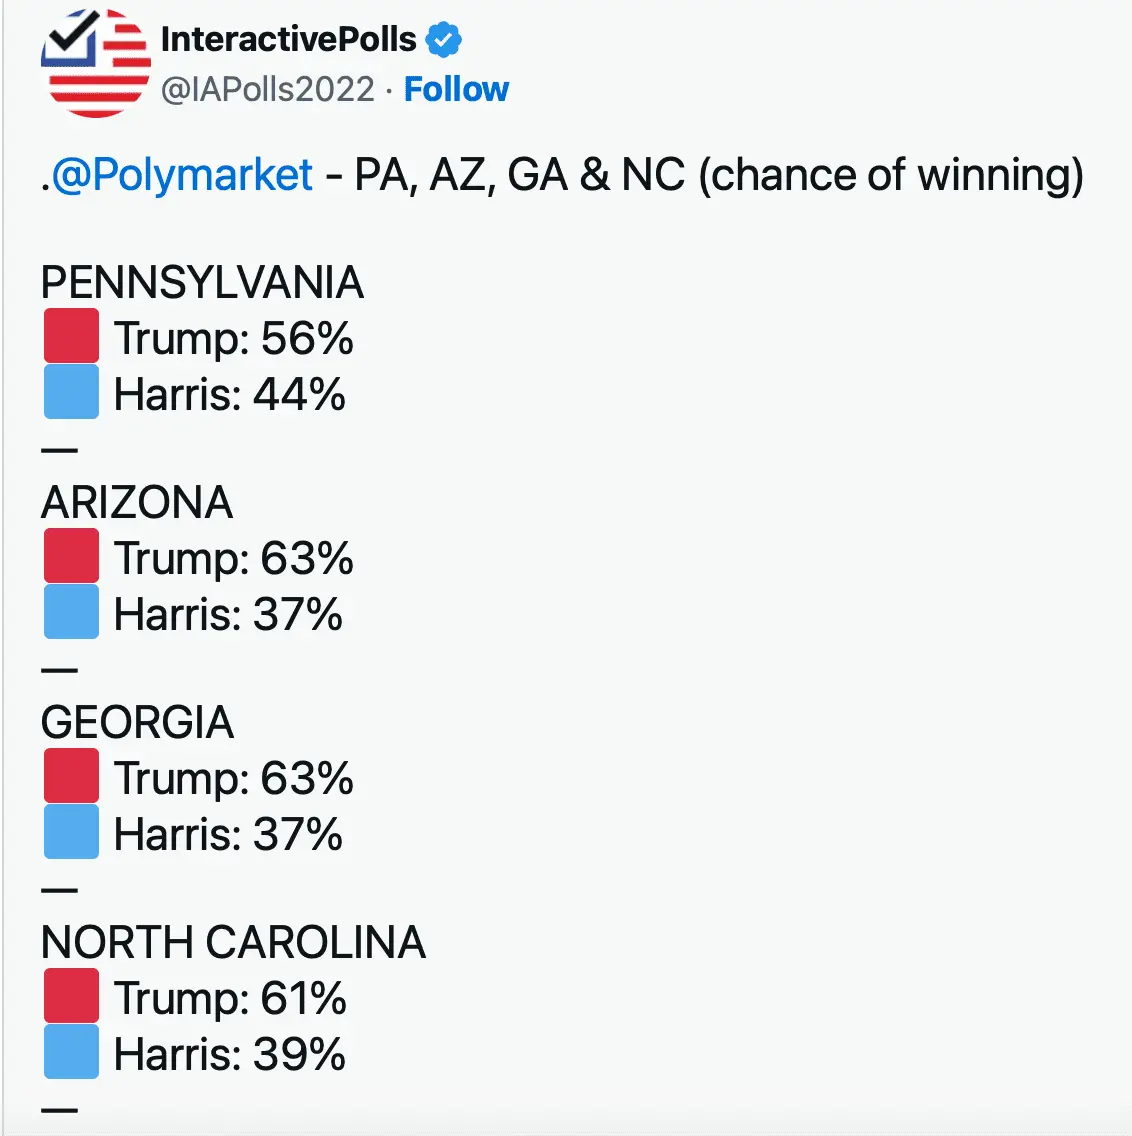
Task: Click the blue square beside Pennsylvania Harris
Action: pos(71,392)
